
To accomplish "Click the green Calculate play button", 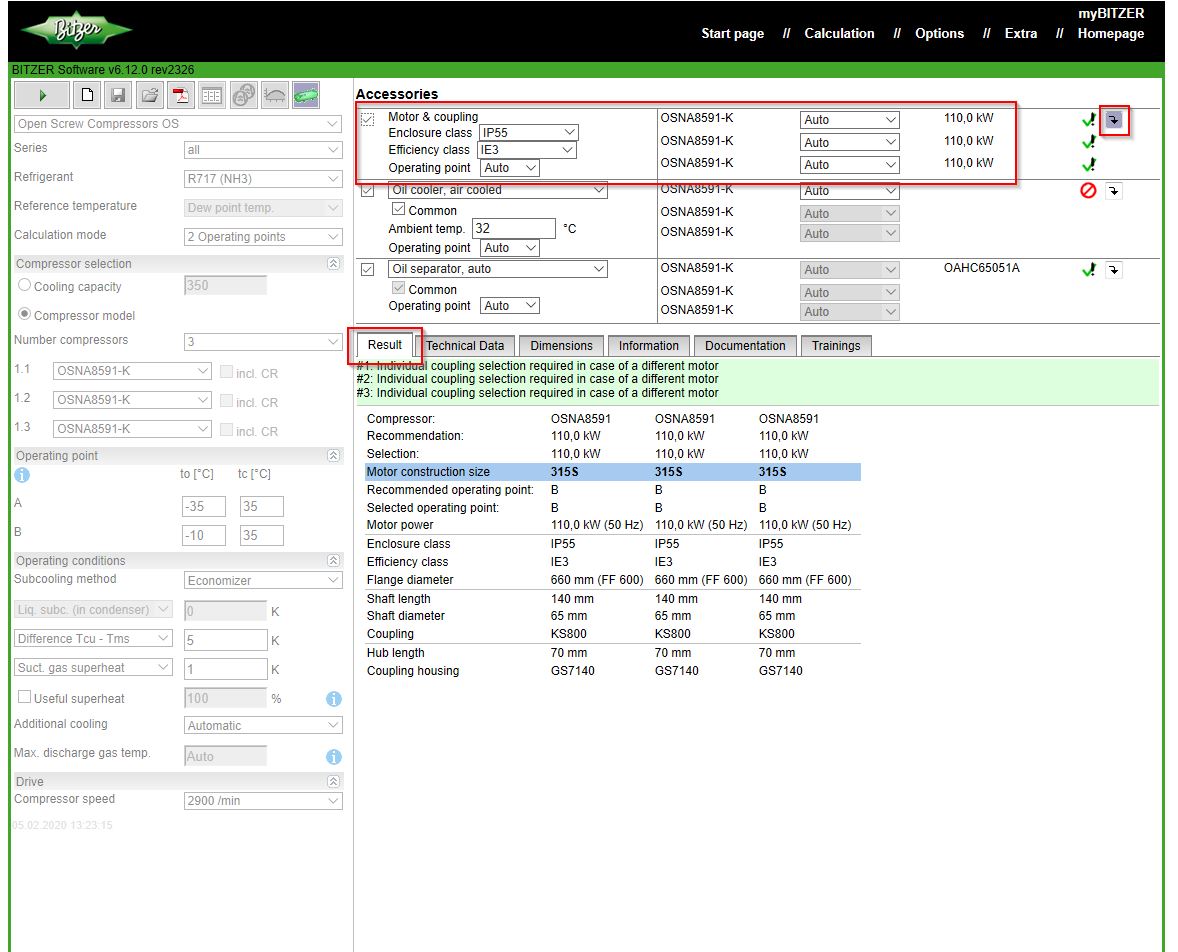I will 42,95.
